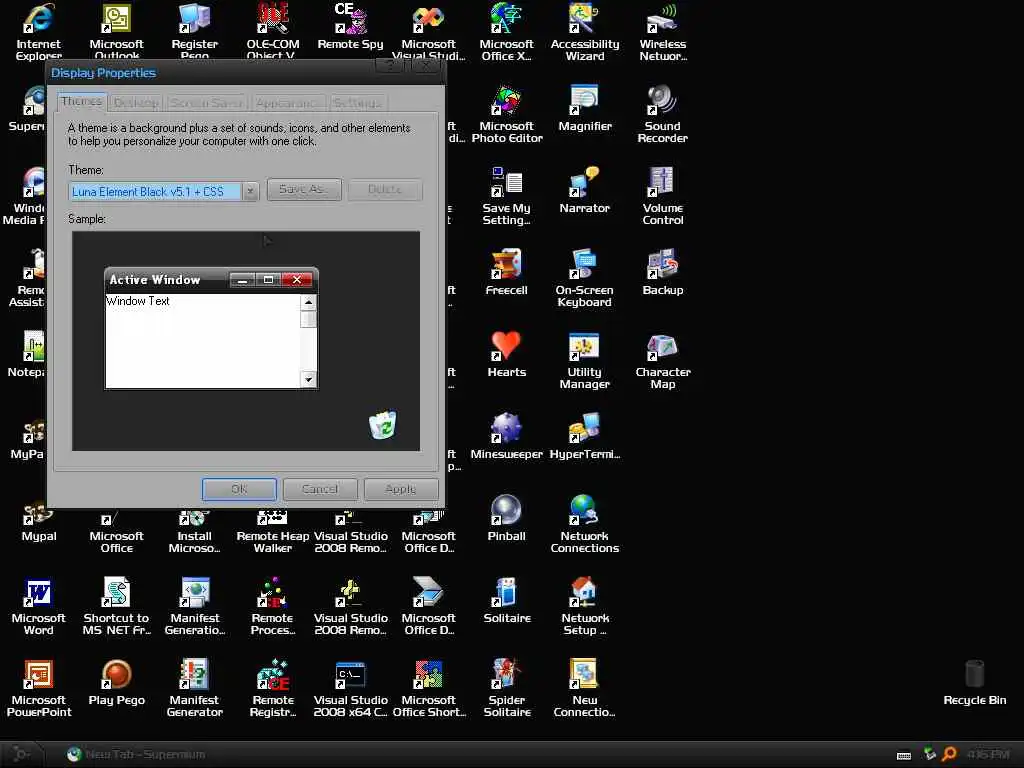Select the Wireless Network icon
The image size is (1024, 768).
[663, 31]
